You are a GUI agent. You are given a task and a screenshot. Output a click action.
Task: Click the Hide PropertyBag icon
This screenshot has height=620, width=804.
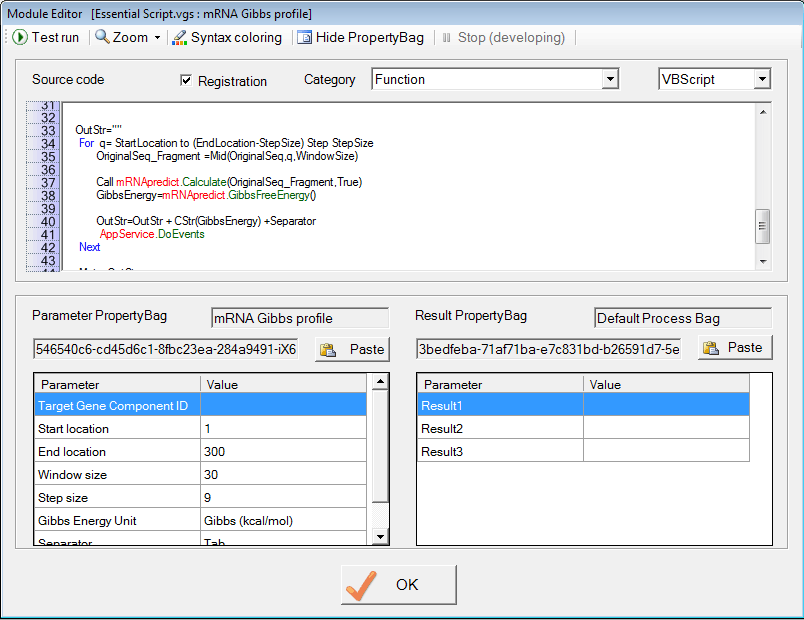305,37
